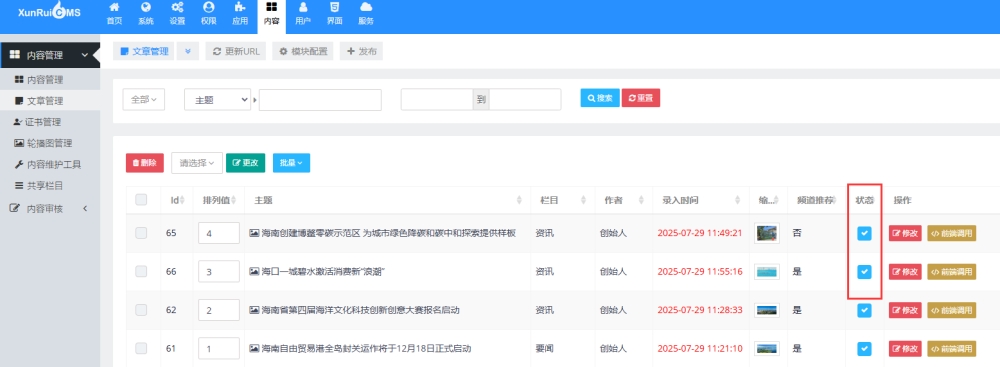Click 修改 for row Id 61
Image resolution: width=1000 pixels, height=367 pixels.
pyautogui.click(x=905, y=348)
